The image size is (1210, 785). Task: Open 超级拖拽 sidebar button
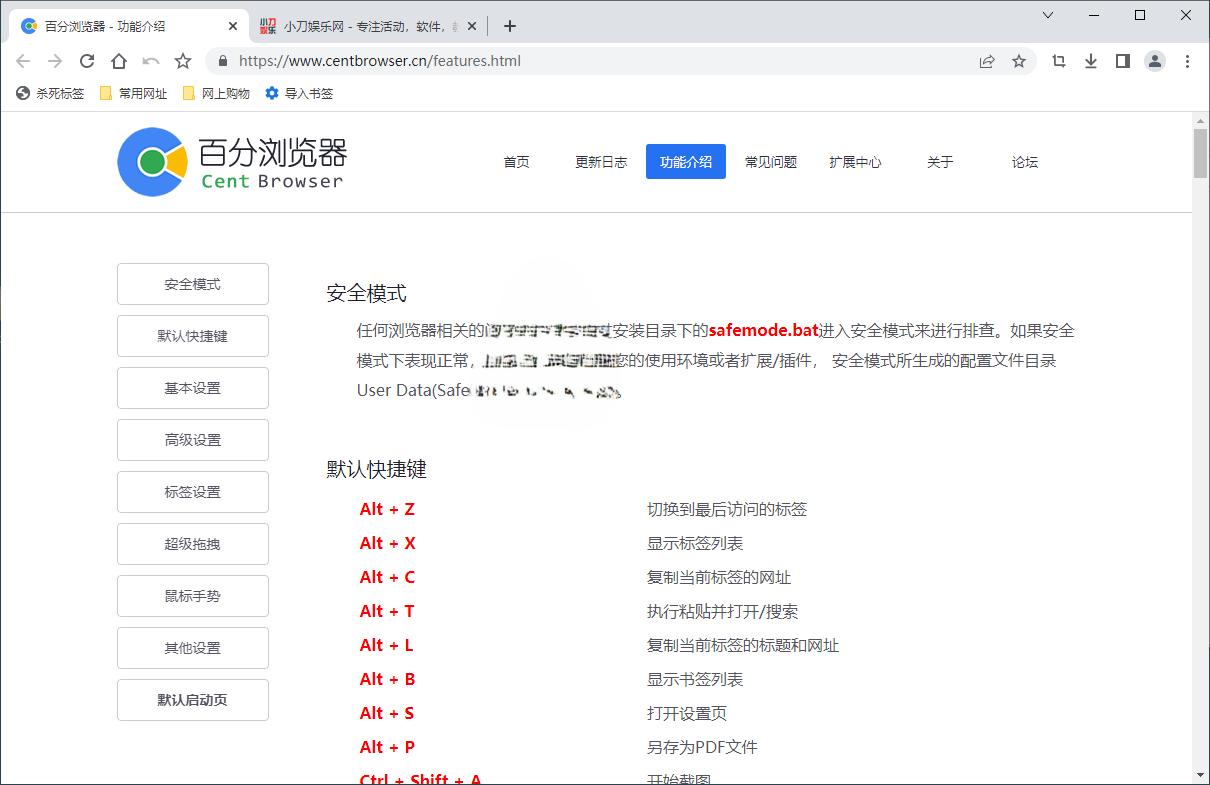point(193,544)
